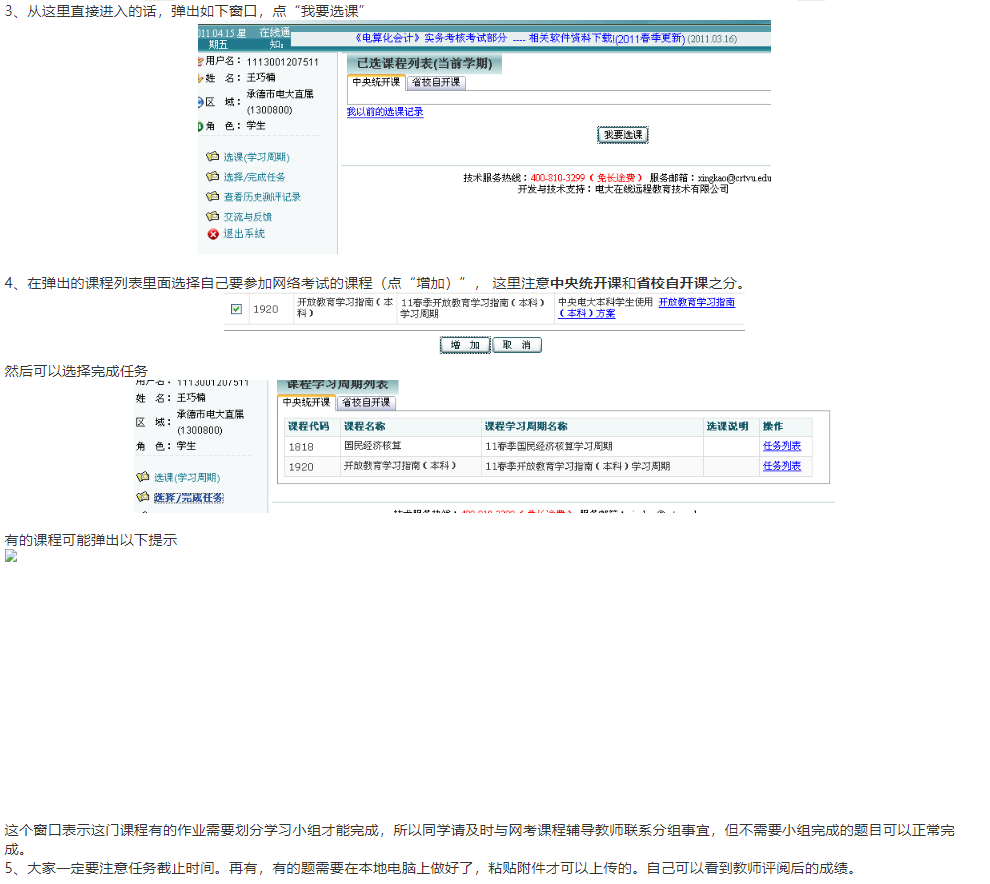Click the broken image placeholder below 提示 text

point(11,556)
